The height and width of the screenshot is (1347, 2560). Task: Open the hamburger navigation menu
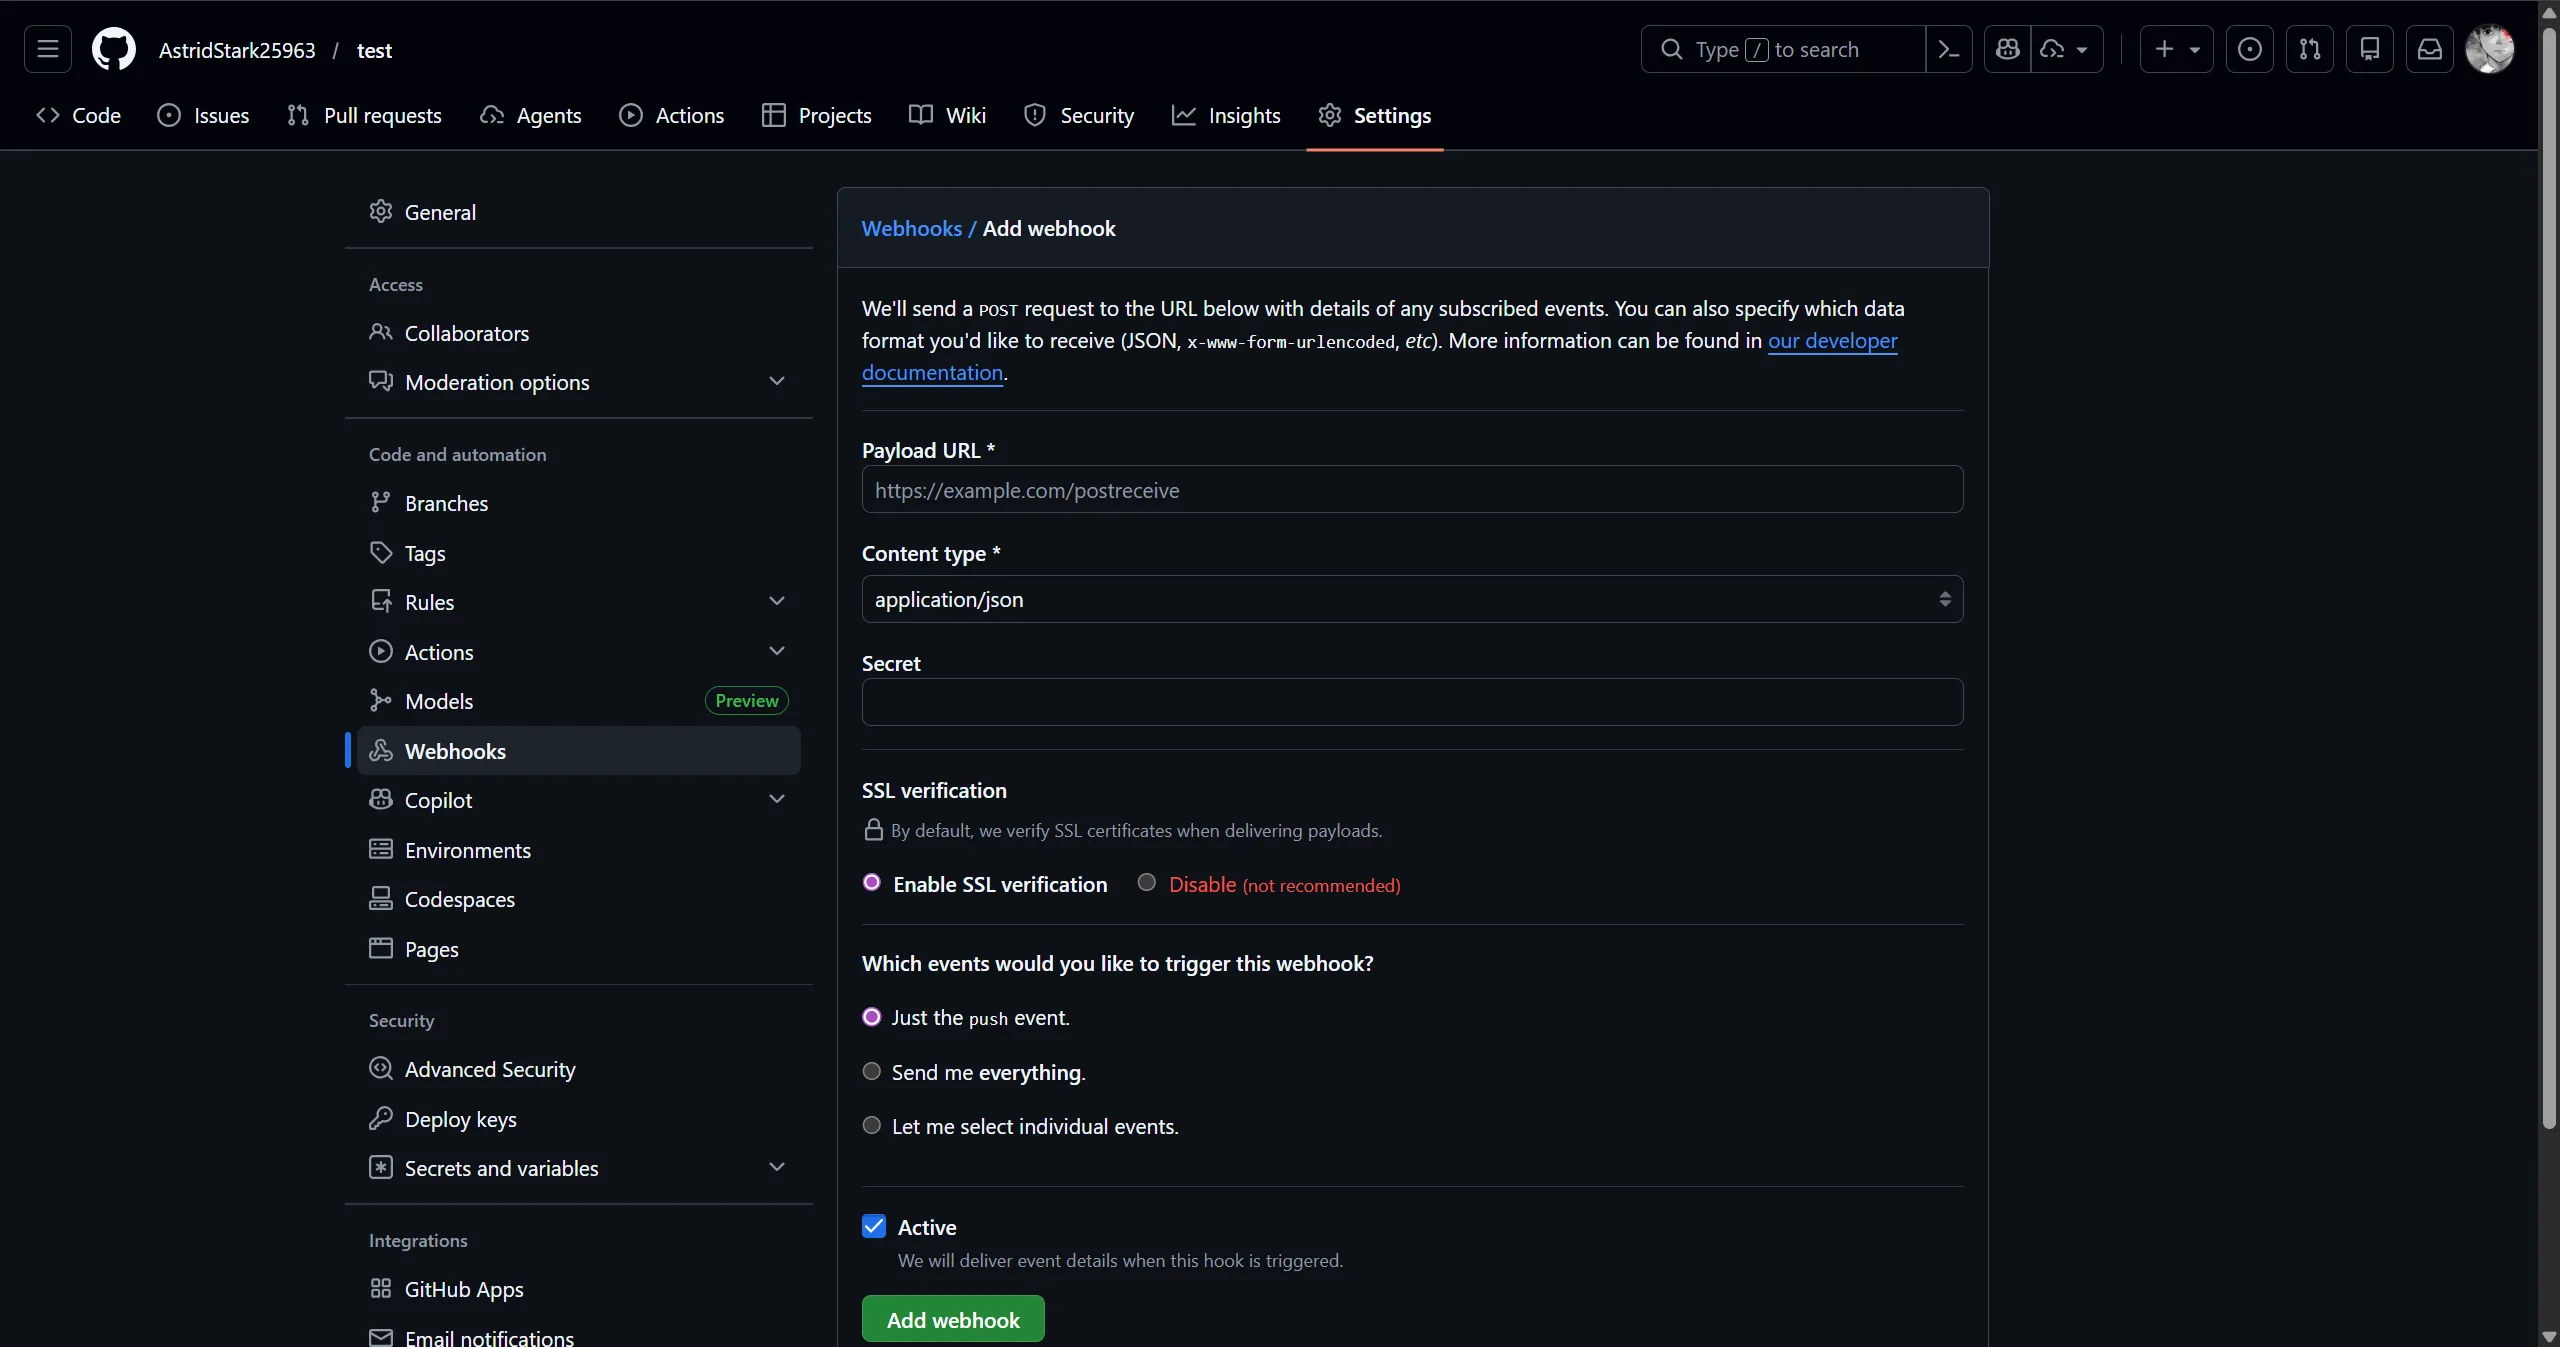47,49
